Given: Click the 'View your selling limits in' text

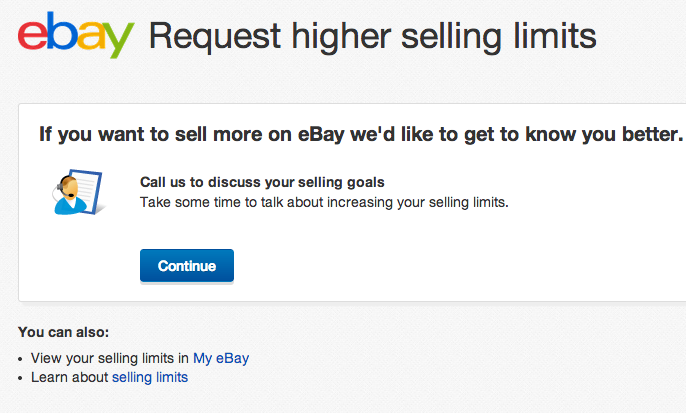Looking at the screenshot, I should (110, 357).
